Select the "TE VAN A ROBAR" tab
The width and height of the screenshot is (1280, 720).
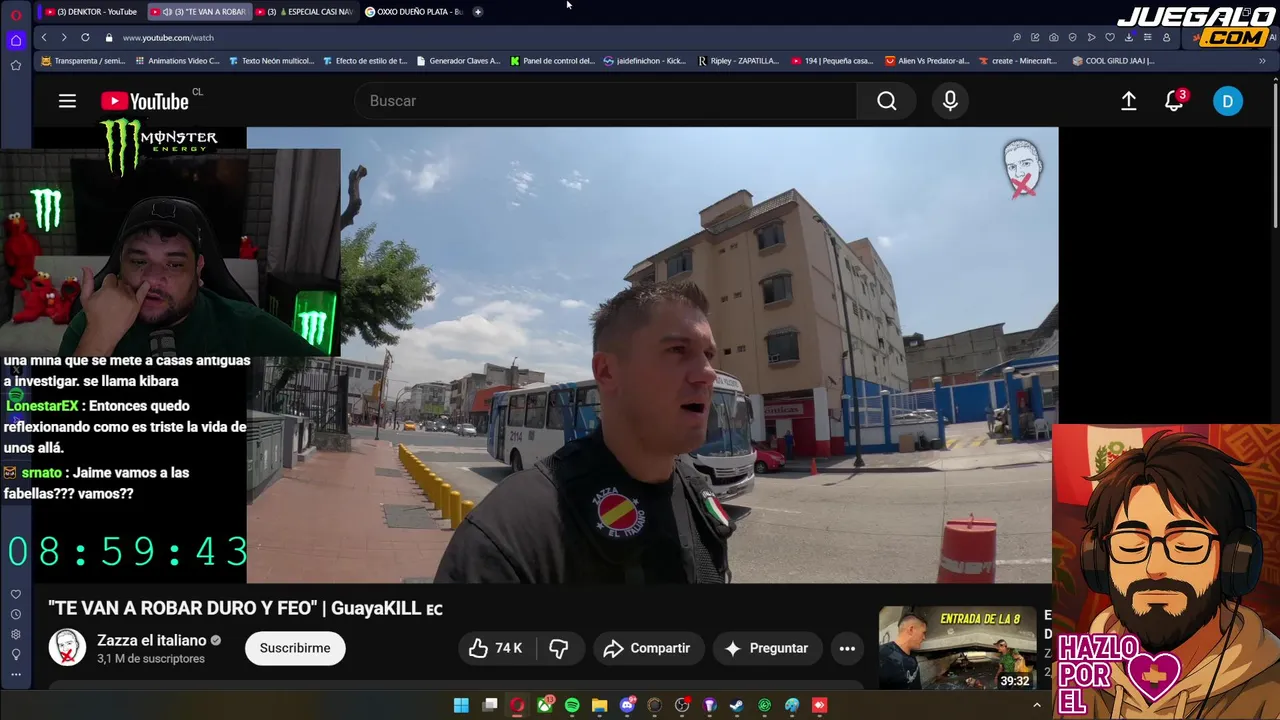coord(199,11)
